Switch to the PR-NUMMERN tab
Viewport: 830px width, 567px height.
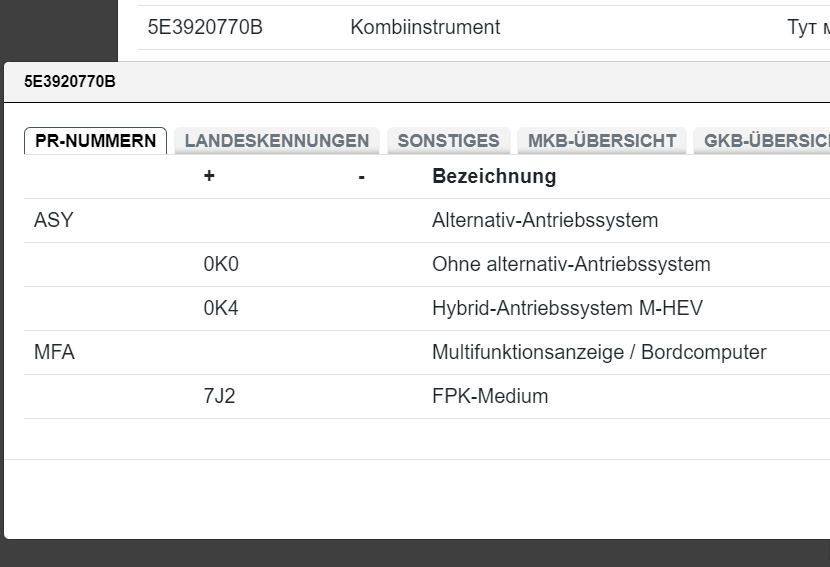[x=96, y=141]
